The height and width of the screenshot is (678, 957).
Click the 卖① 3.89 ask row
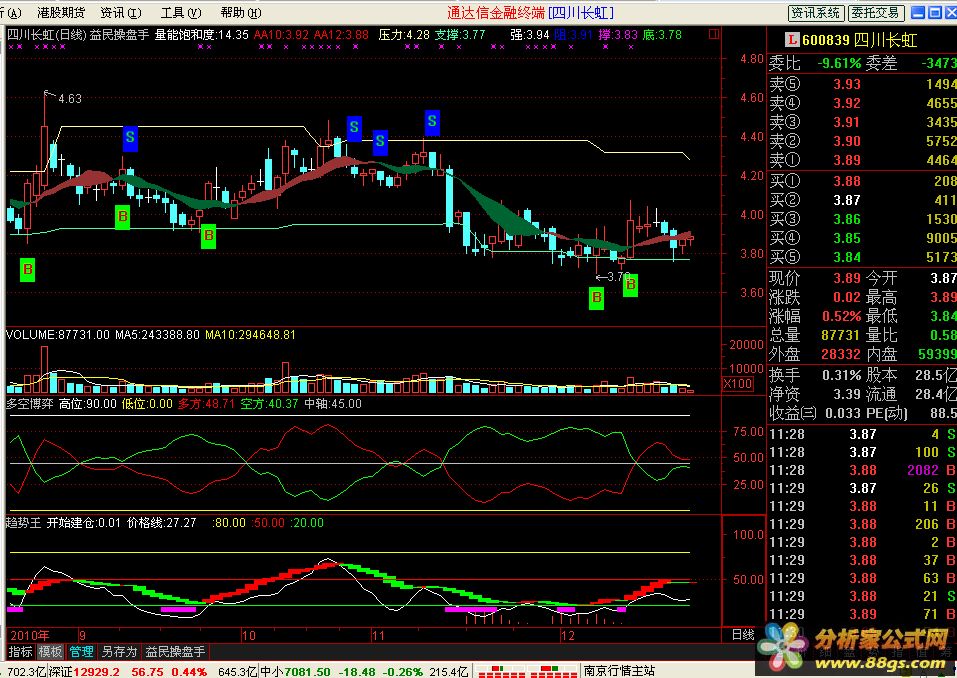[x=862, y=160]
